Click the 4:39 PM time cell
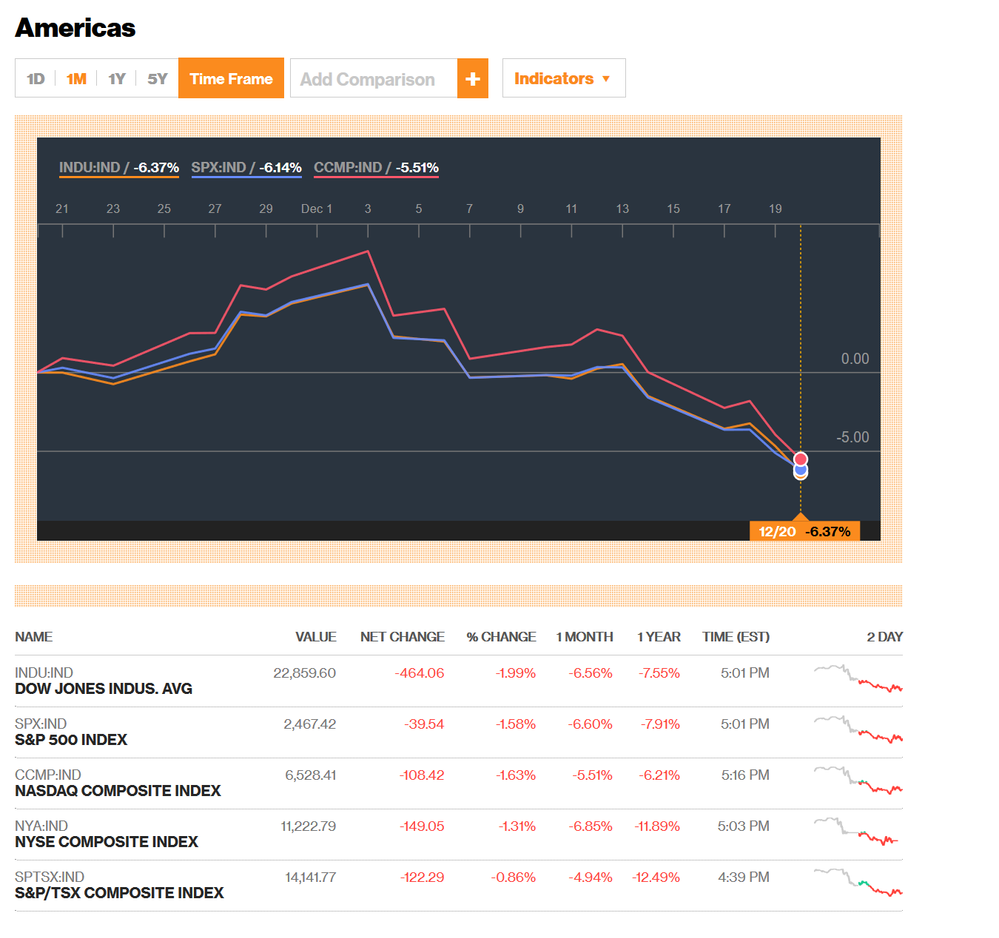Viewport: 999px width, 938px height. (744, 877)
